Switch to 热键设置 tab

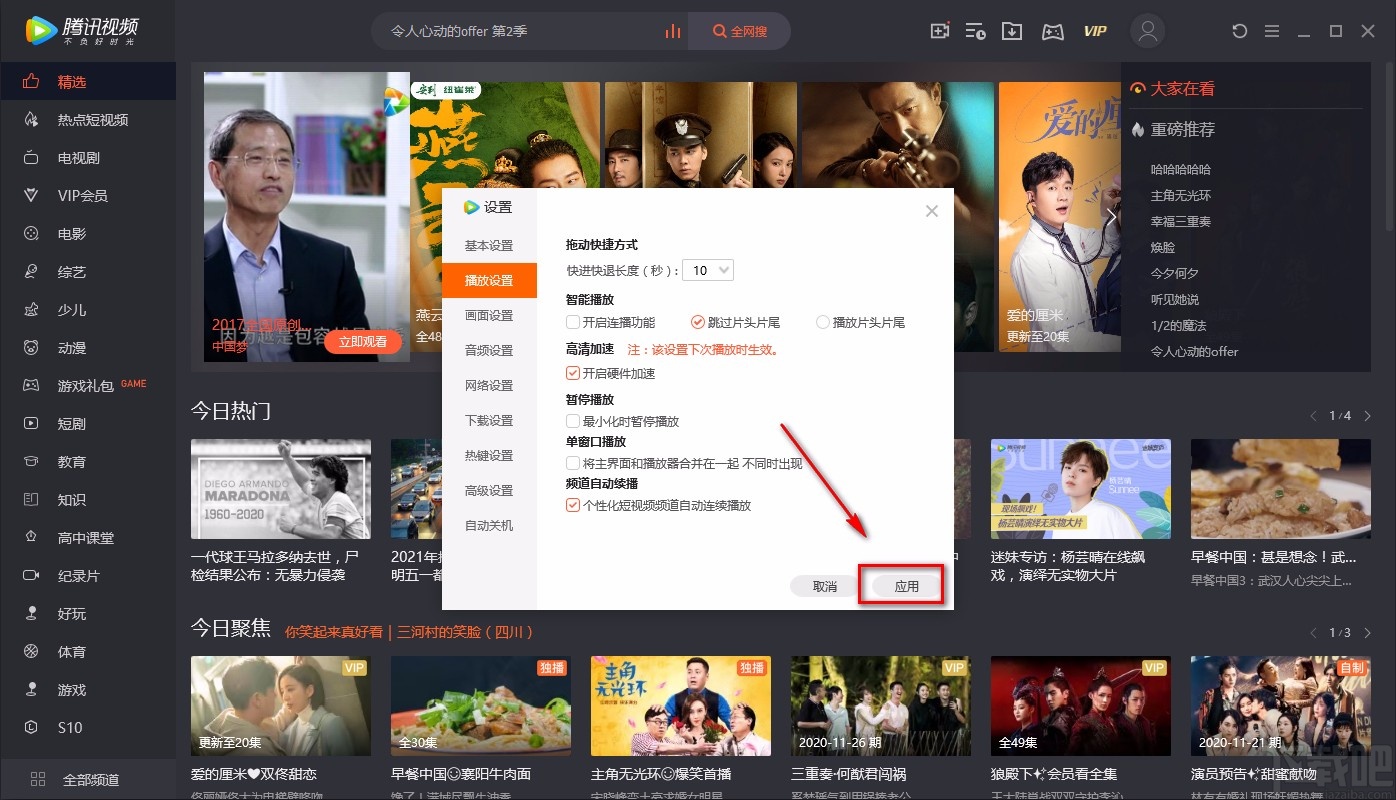[489, 456]
